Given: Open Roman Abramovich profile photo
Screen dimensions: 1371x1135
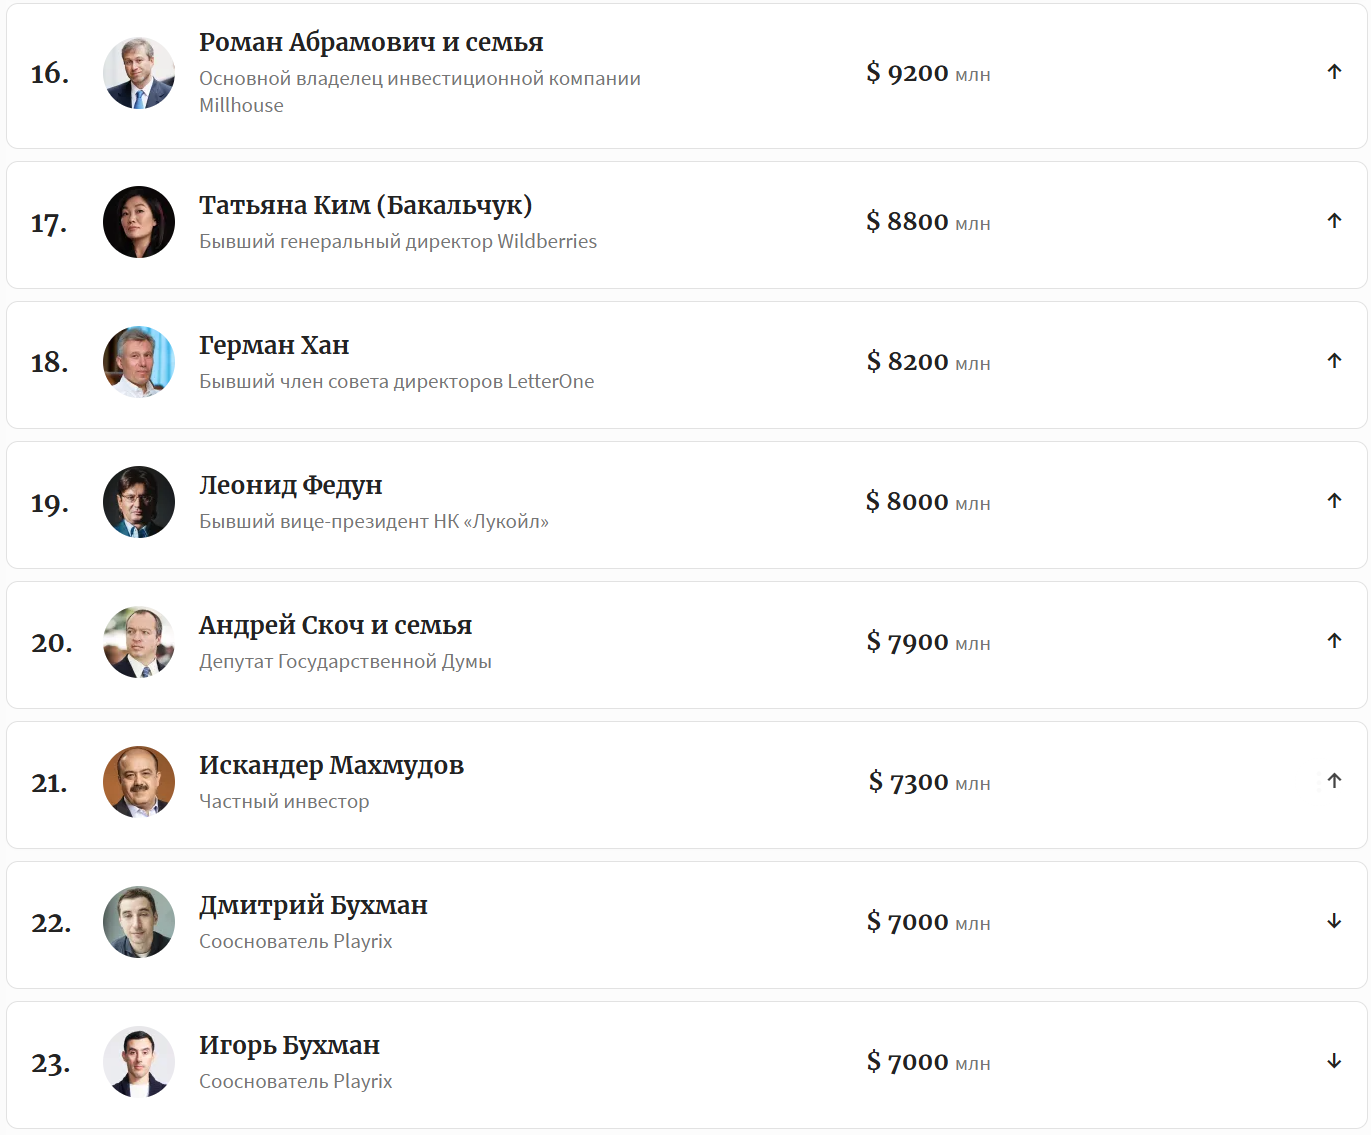Looking at the screenshot, I should coord(139,73).
